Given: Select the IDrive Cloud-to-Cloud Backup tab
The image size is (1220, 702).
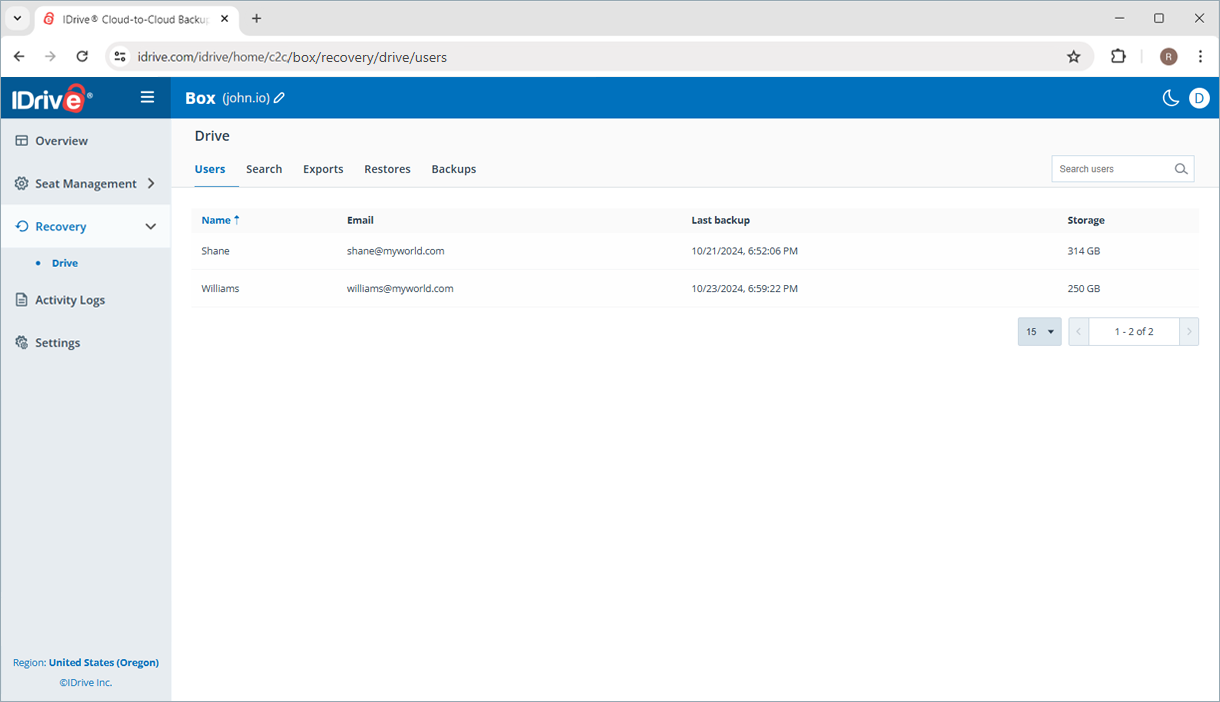Looking at the screenshot, I should coord(137,18).
